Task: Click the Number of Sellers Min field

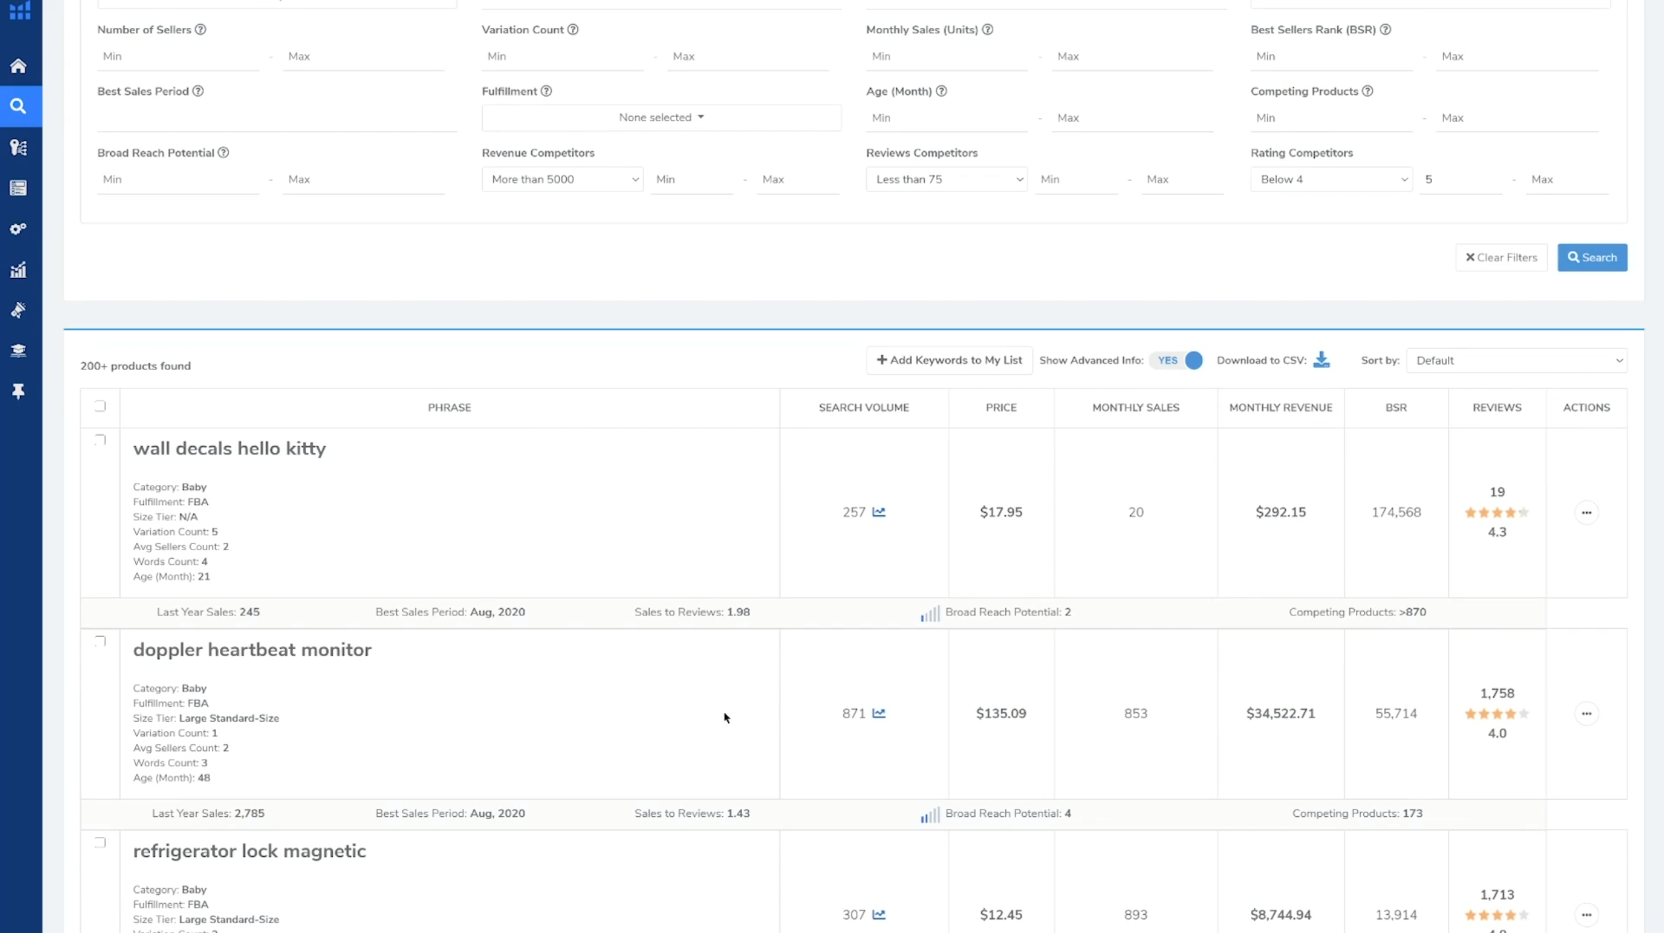Action: tap(178, 57)
